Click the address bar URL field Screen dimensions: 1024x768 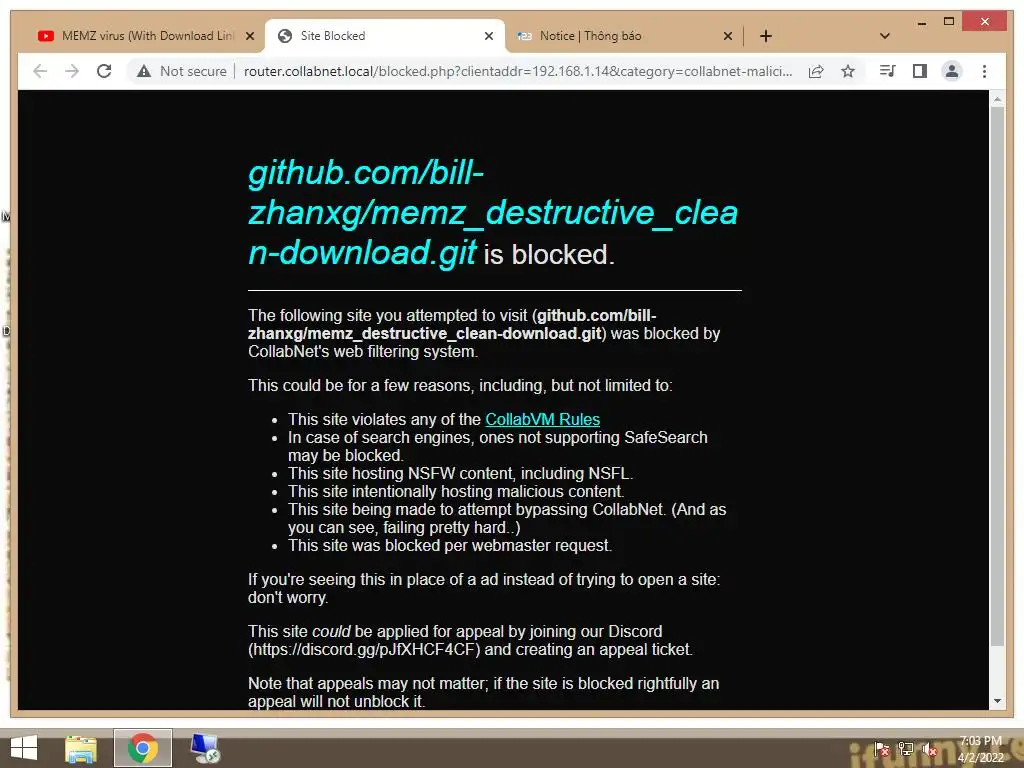tap(518, 71)
